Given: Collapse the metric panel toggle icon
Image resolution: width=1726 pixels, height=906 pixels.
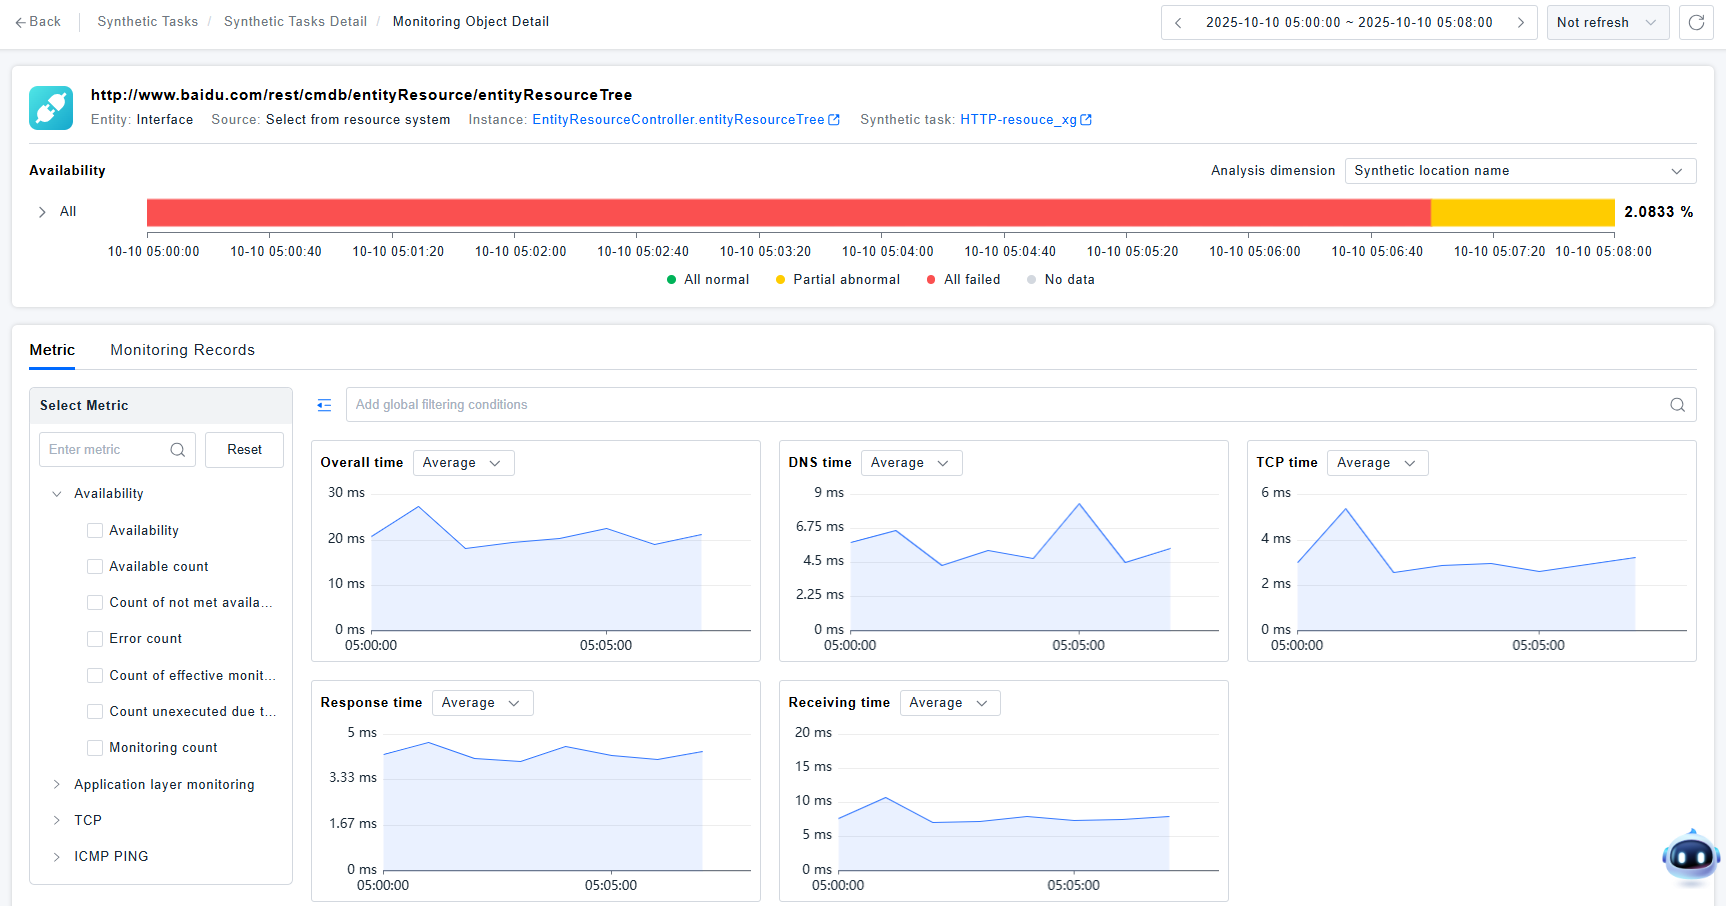Looking at the screenshot, I should pyautogui.click(x=324, y=405).
